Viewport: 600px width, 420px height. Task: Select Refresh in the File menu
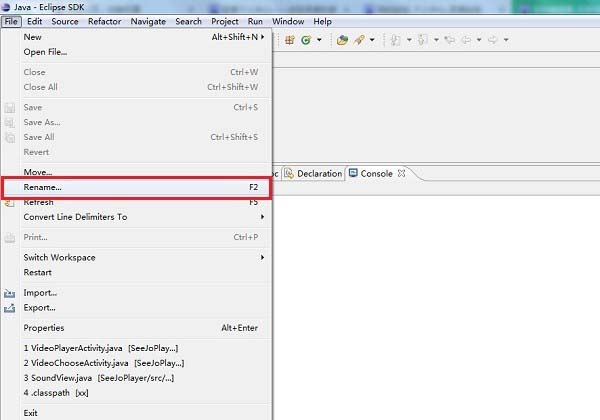(x=137, y=202)
